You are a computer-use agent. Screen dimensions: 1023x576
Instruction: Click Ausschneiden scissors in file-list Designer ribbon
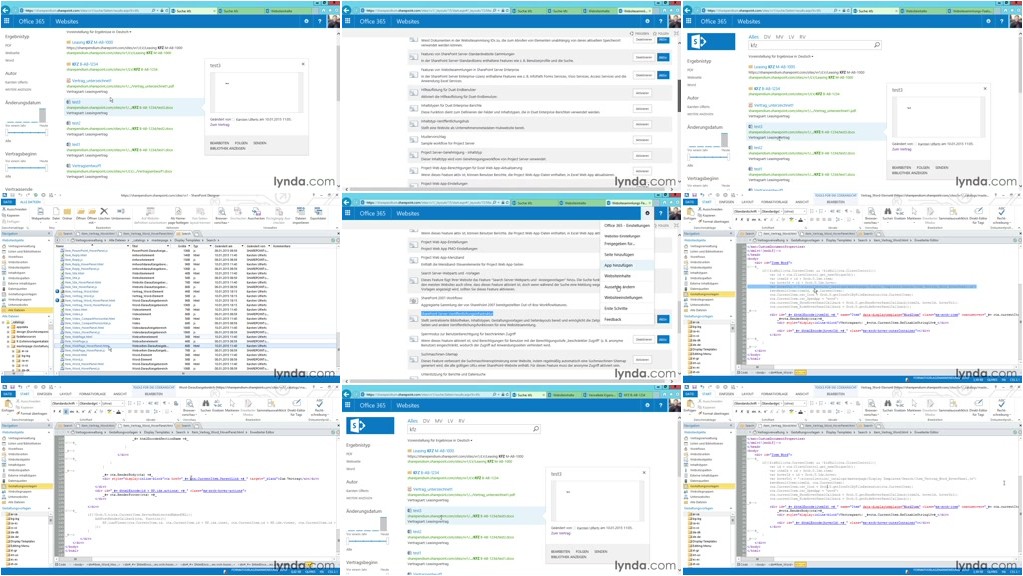5,209
